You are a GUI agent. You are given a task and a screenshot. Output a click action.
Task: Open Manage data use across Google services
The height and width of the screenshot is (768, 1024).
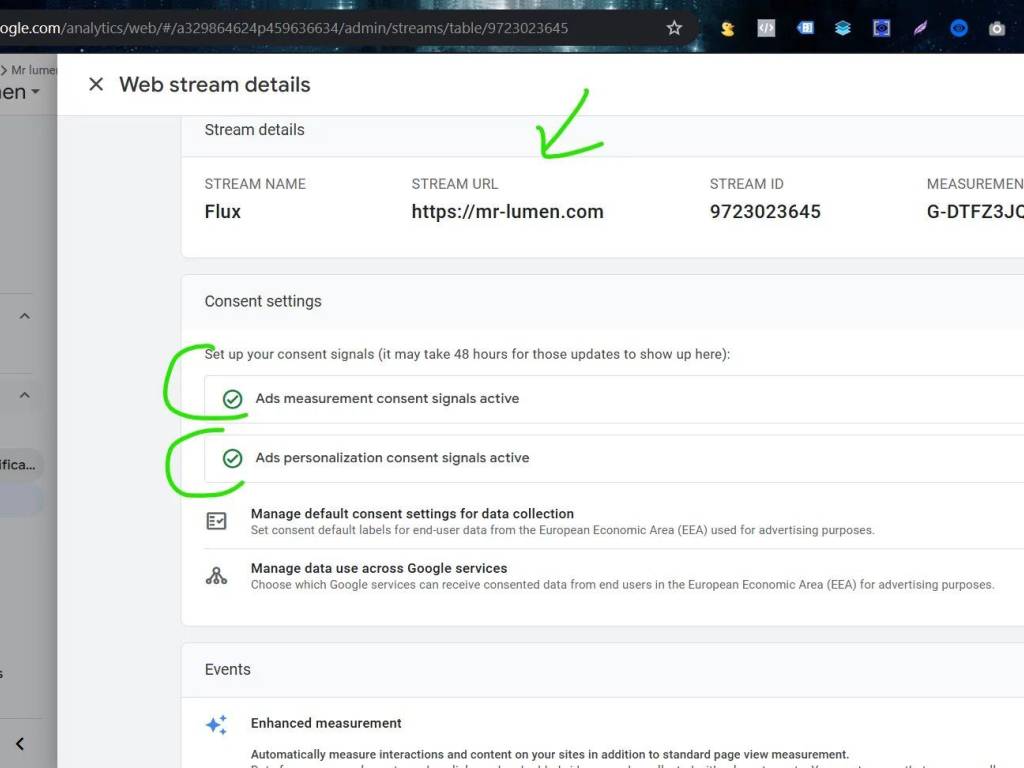coord(379,568)
